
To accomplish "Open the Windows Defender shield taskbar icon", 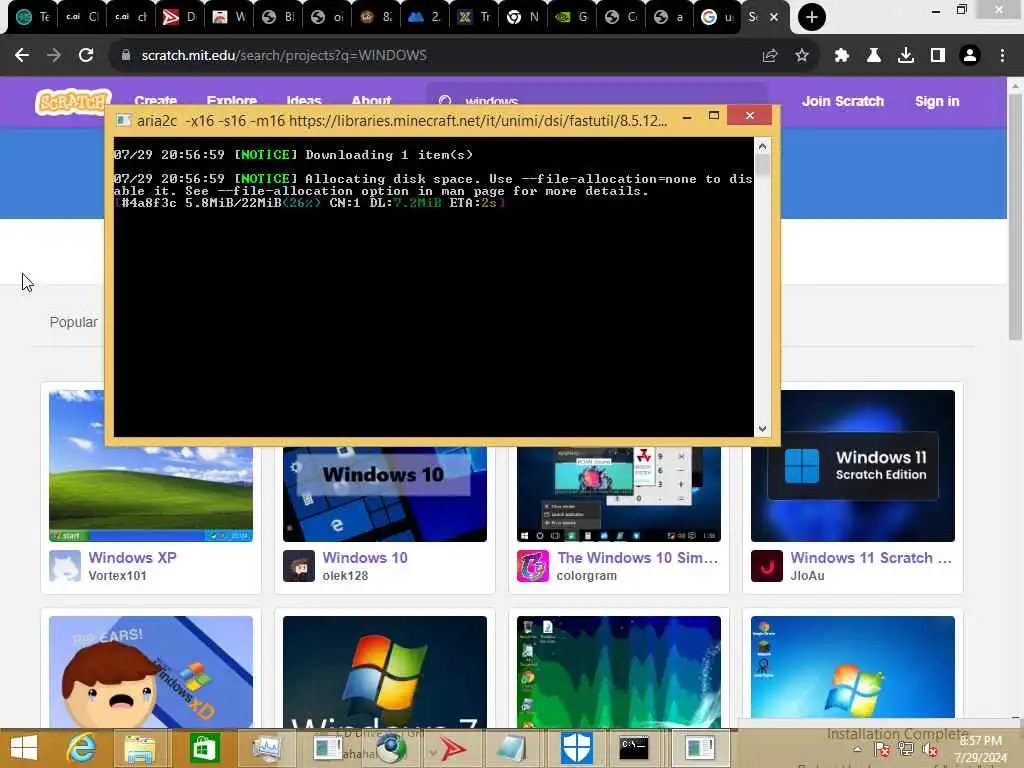I will pyautogui.click(x=577, y=748).
